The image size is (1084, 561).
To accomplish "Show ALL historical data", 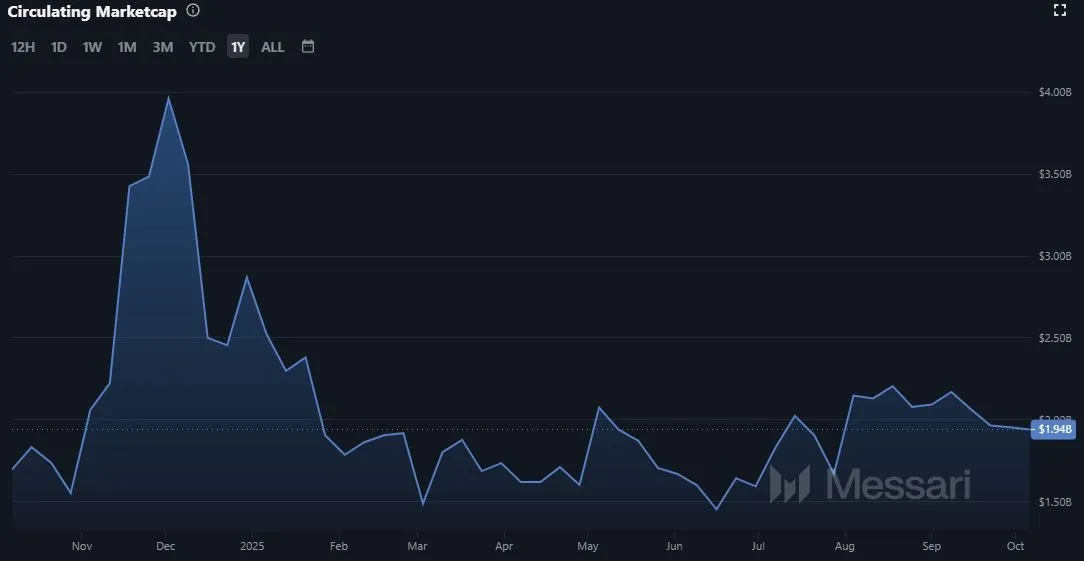I will (273, 47).
